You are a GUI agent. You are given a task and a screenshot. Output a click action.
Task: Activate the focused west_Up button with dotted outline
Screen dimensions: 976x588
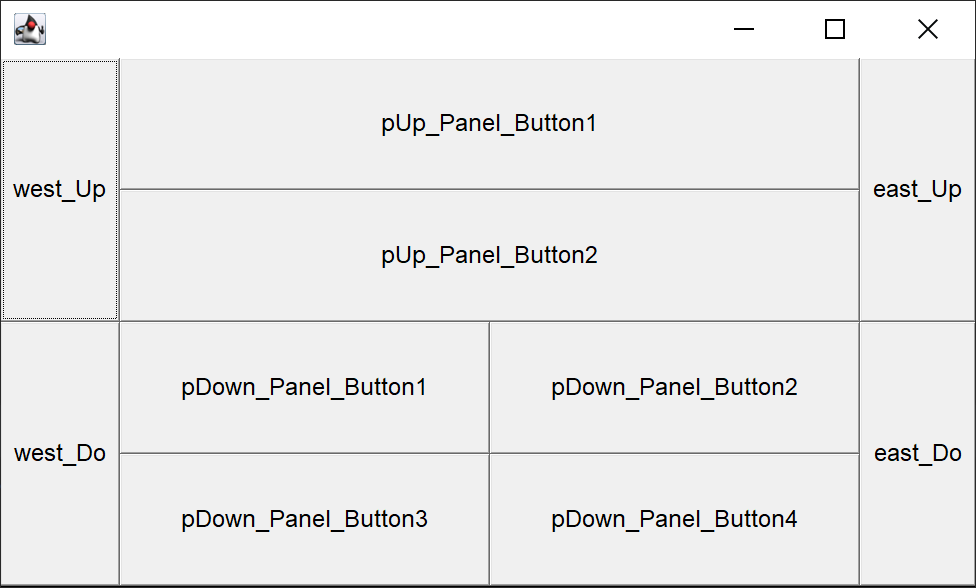point(60,190)
